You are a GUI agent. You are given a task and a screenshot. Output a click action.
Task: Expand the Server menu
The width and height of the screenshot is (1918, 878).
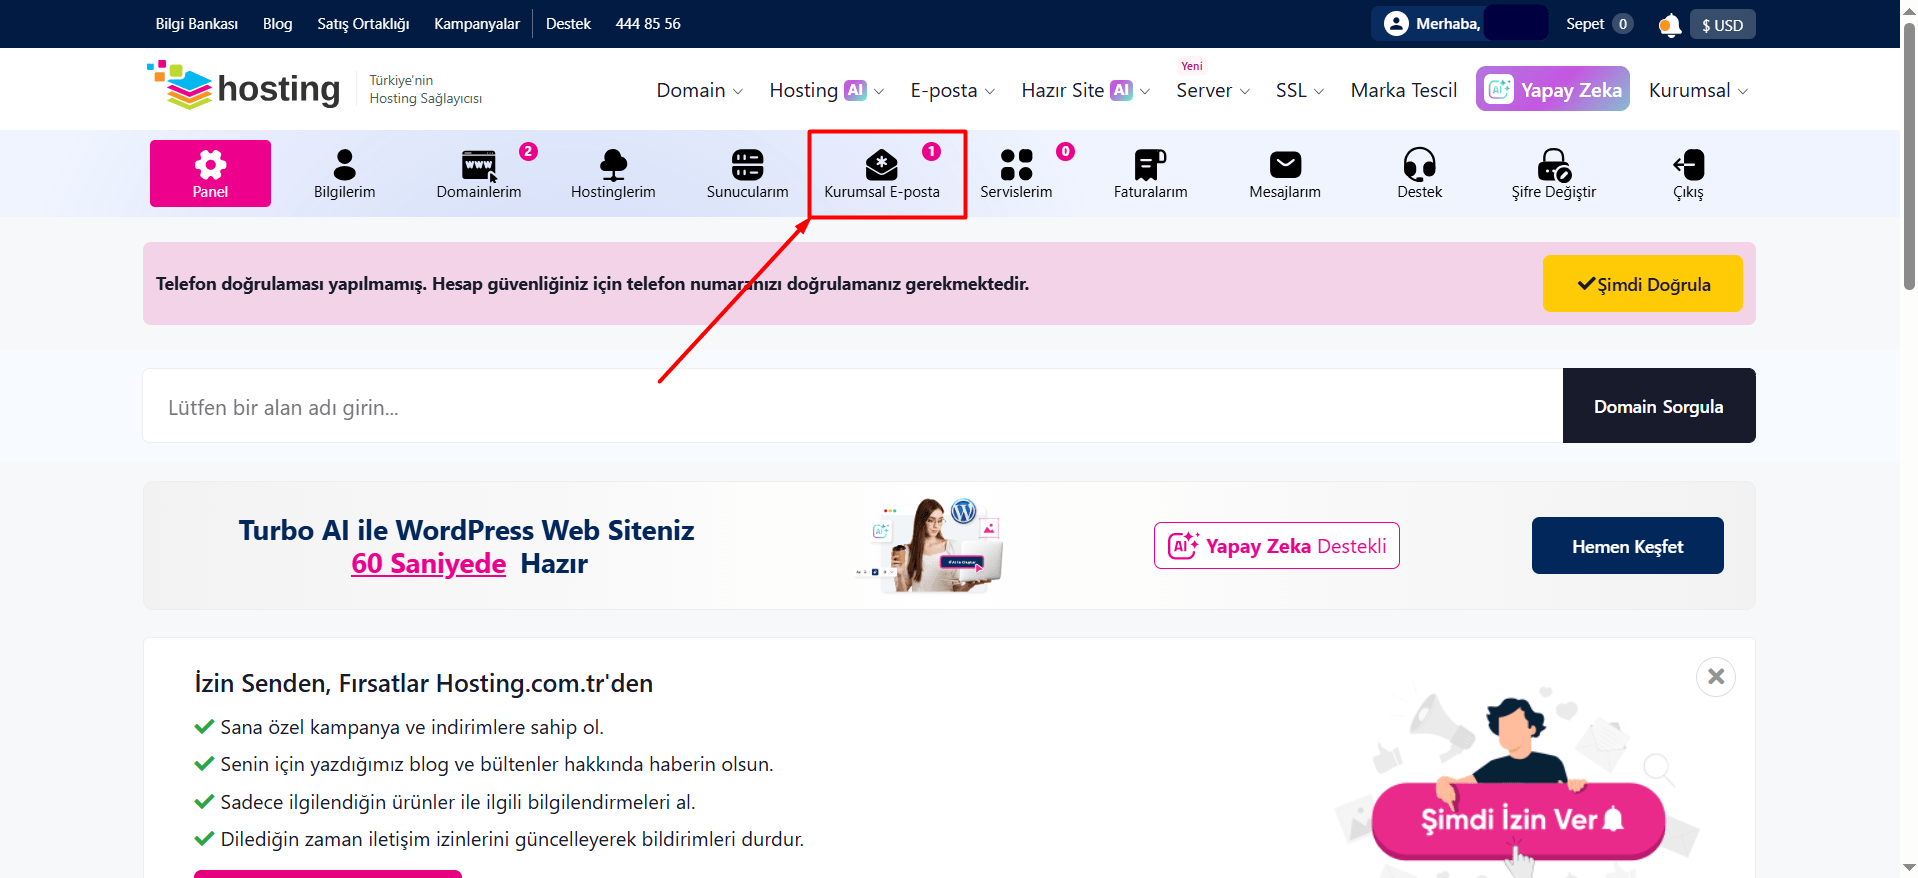(1212, 90)
